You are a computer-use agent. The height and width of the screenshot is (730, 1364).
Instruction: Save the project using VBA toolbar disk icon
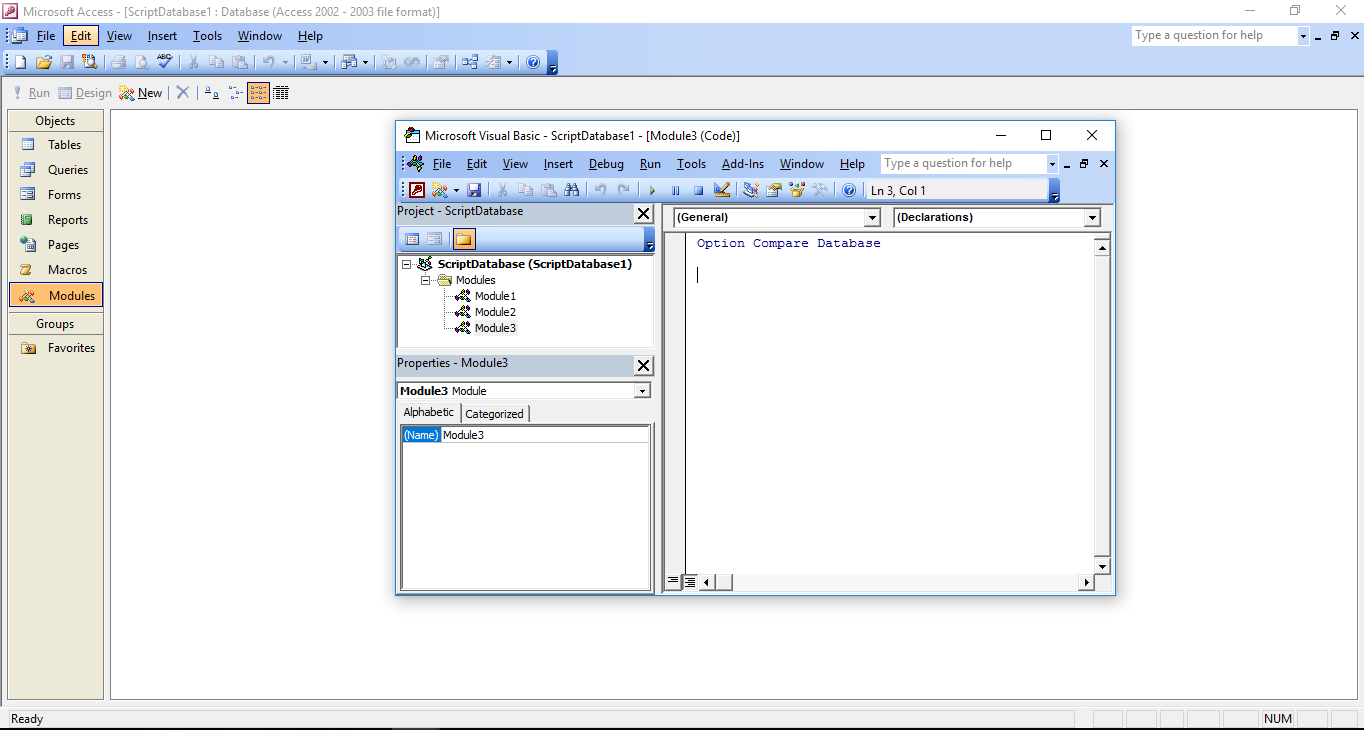(x=474, y=190)
